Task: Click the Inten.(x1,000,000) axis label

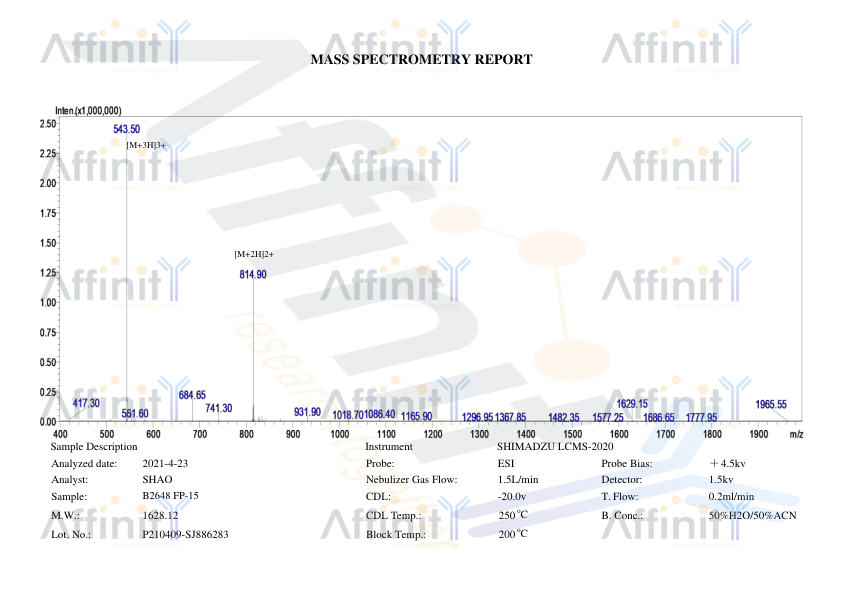Action: tap(89, 111)
